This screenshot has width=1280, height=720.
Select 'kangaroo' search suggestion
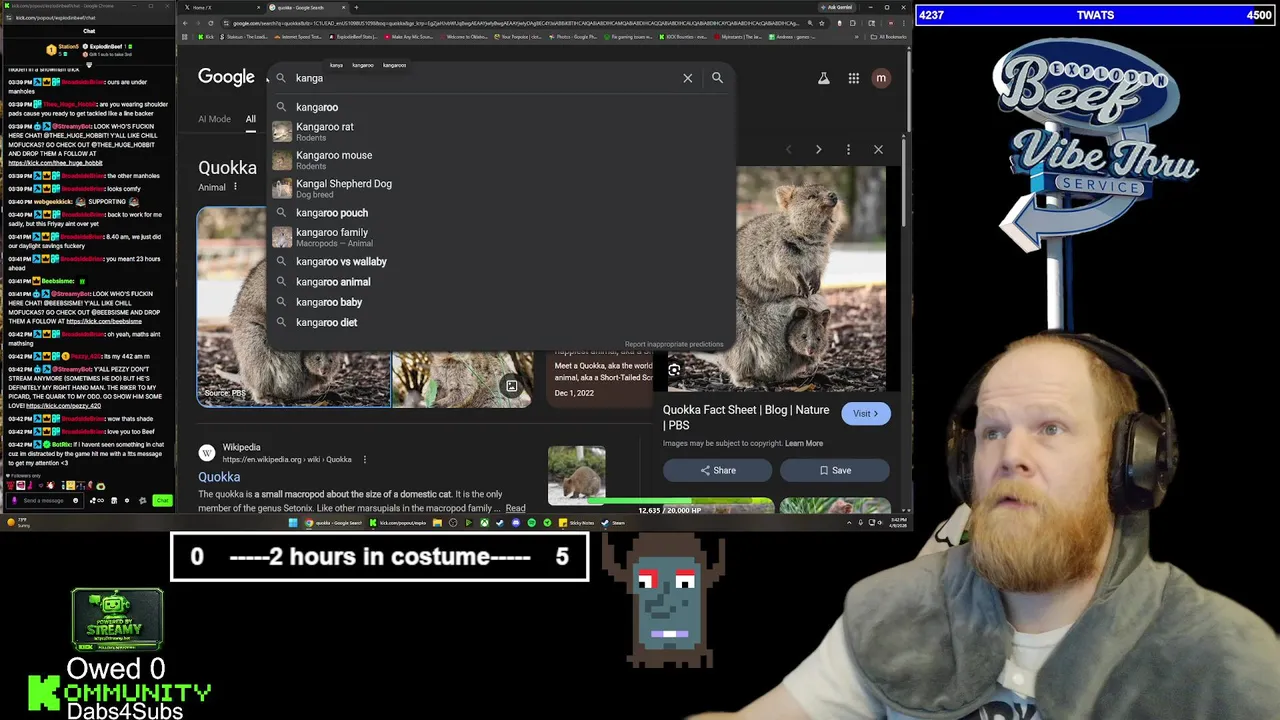tap(500, 107)
